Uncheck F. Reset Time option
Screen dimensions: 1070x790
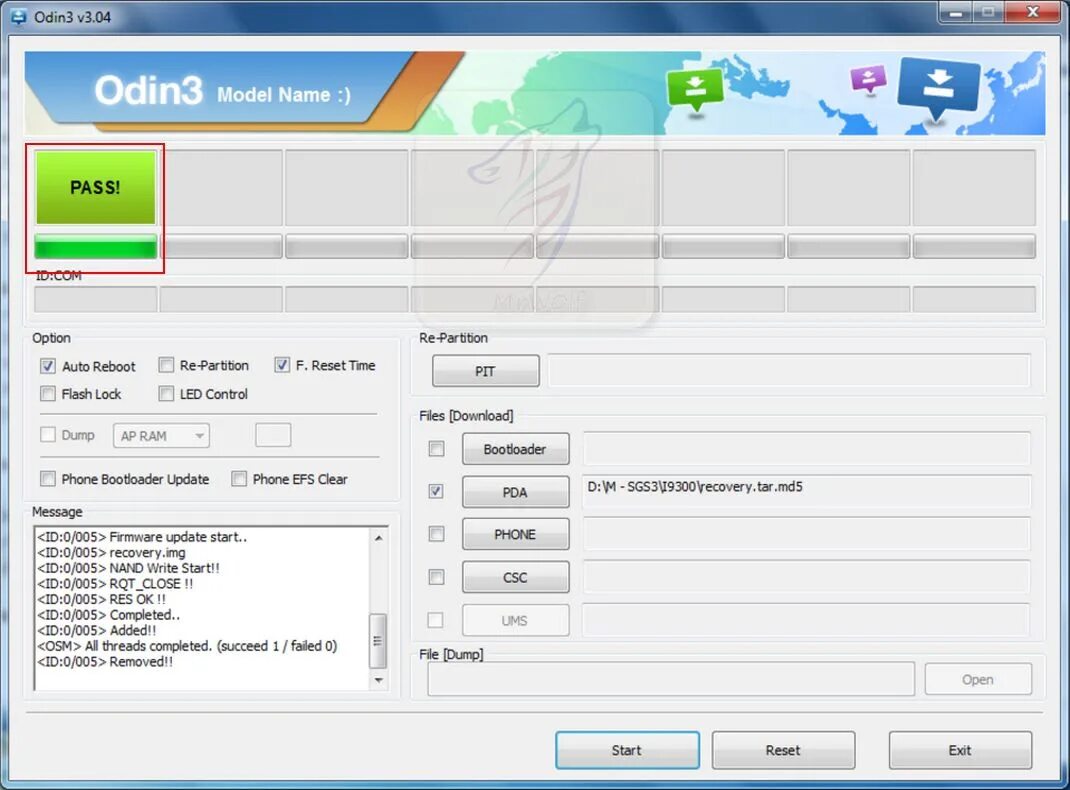coord(282,366)
